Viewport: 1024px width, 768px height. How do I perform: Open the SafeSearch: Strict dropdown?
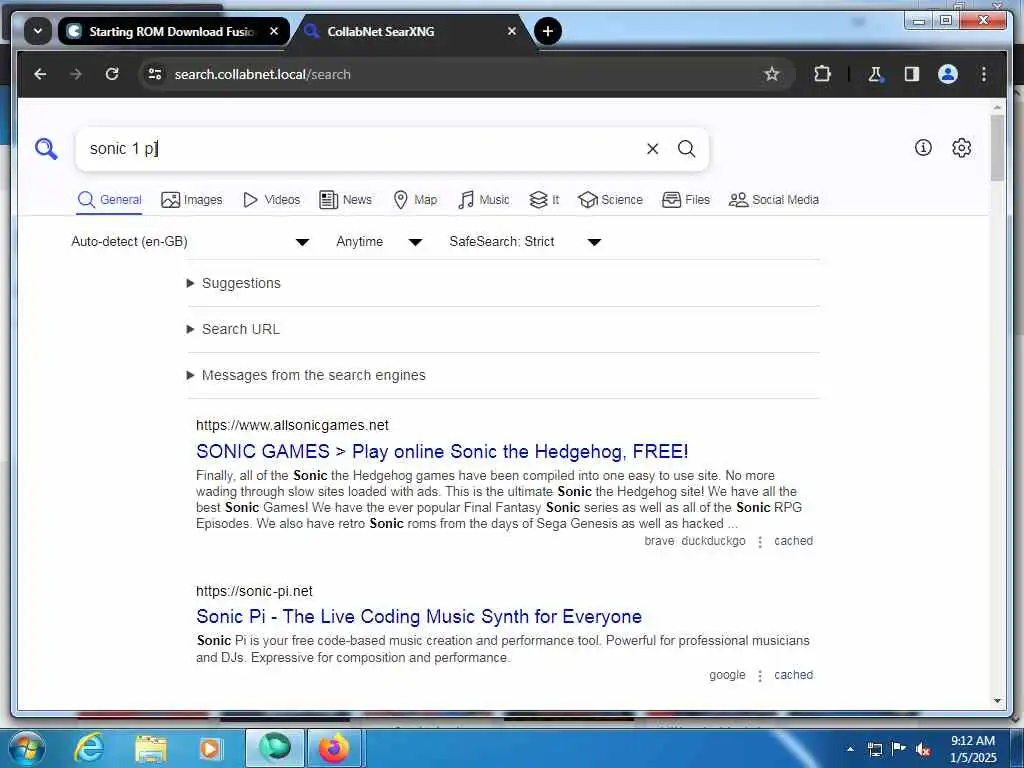click(x=524, y=242)
